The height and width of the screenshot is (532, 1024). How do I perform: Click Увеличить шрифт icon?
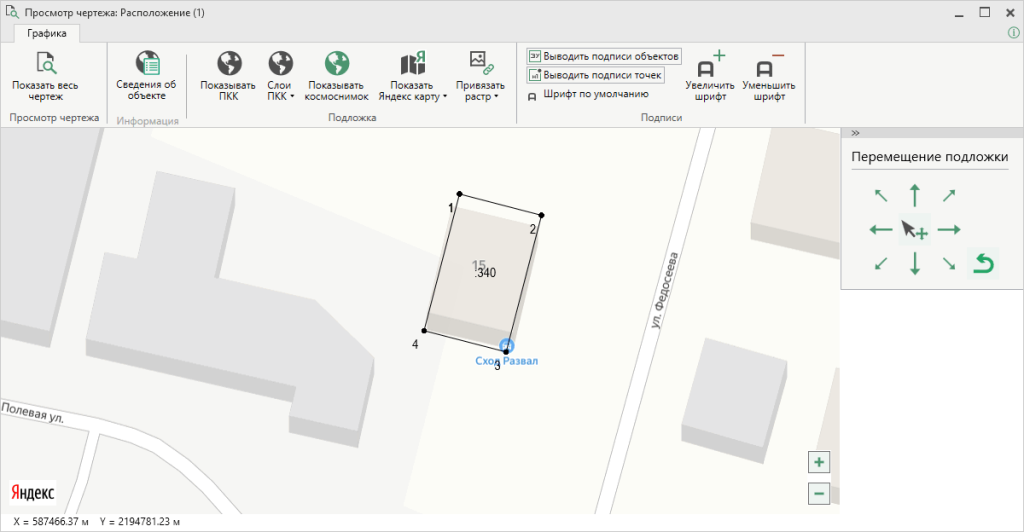pos(710,66)
